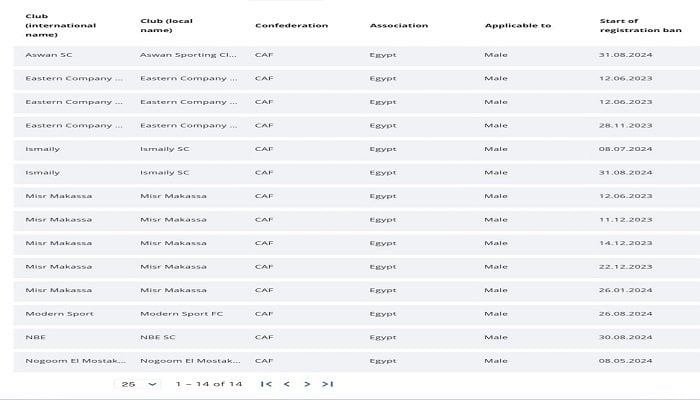Click the Egypt cell in NBE row
The width and height of the screenshot is (700, 400).
click(x=383, y=338)
